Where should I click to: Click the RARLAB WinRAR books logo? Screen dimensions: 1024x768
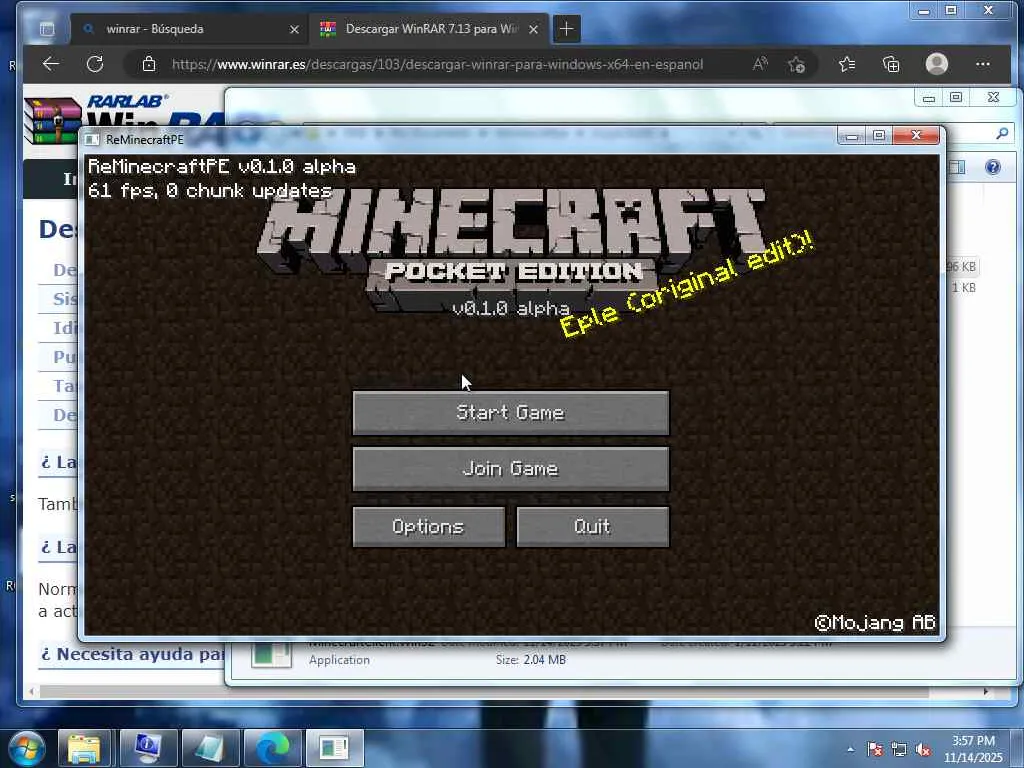pos(54,120)
